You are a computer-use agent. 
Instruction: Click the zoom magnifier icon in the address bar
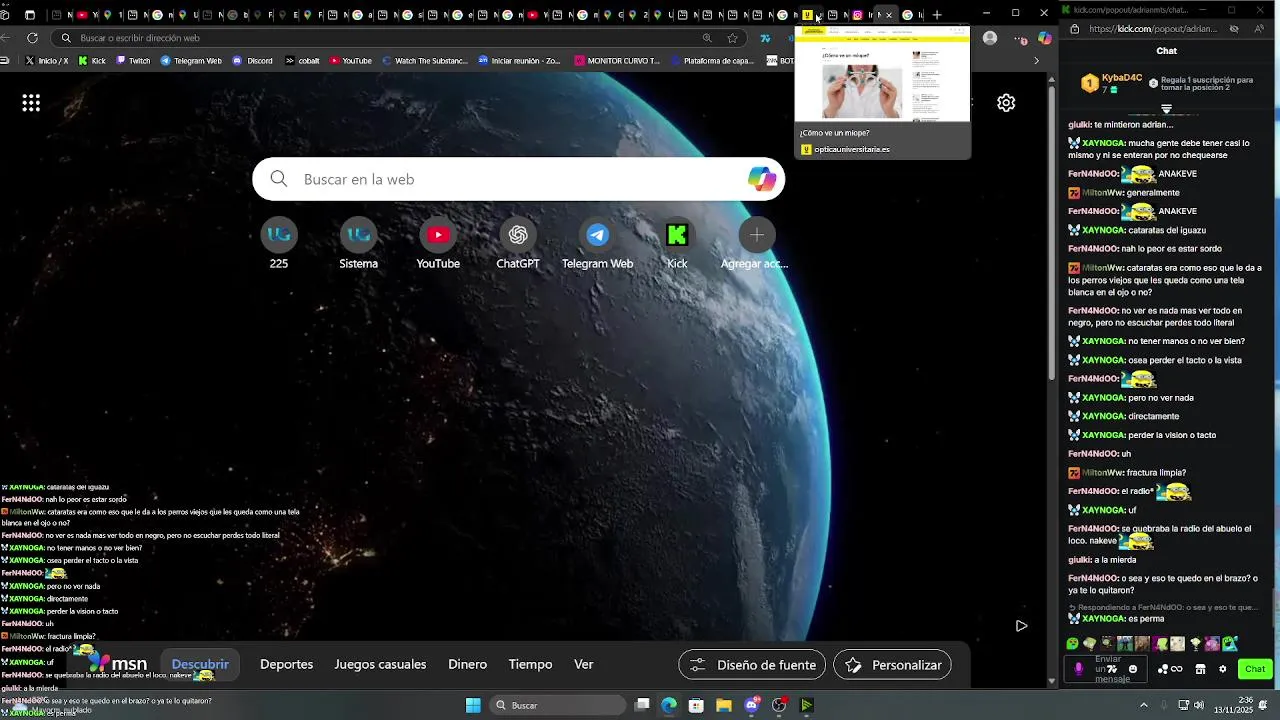click(x=707, y=38)
